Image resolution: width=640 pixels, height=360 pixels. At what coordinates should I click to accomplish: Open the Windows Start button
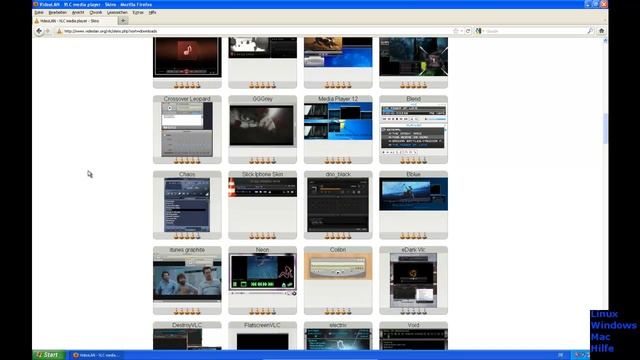tap(49, 355)
